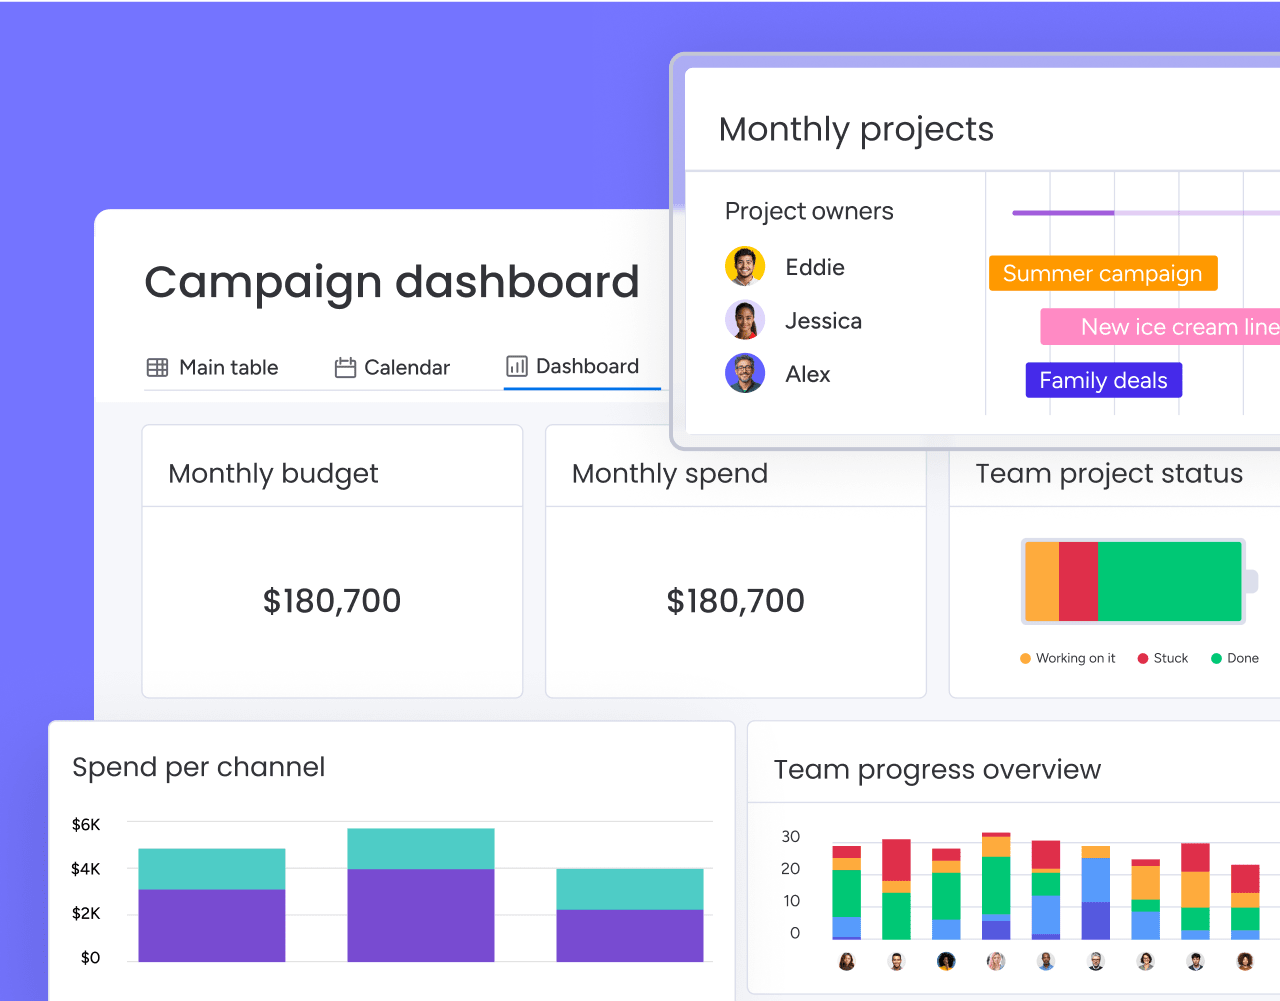Screen dimensions: 1280x1001
Task: Open the Family deals timeline bar
Action: point(1104,380)
